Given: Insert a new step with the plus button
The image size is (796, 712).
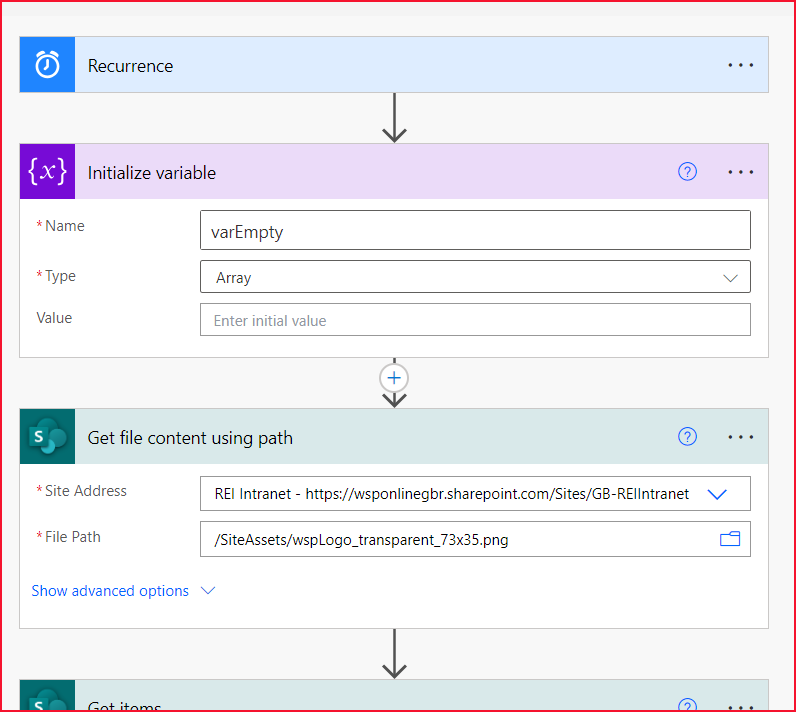Looking at the screenshot, I should [394, 378].
